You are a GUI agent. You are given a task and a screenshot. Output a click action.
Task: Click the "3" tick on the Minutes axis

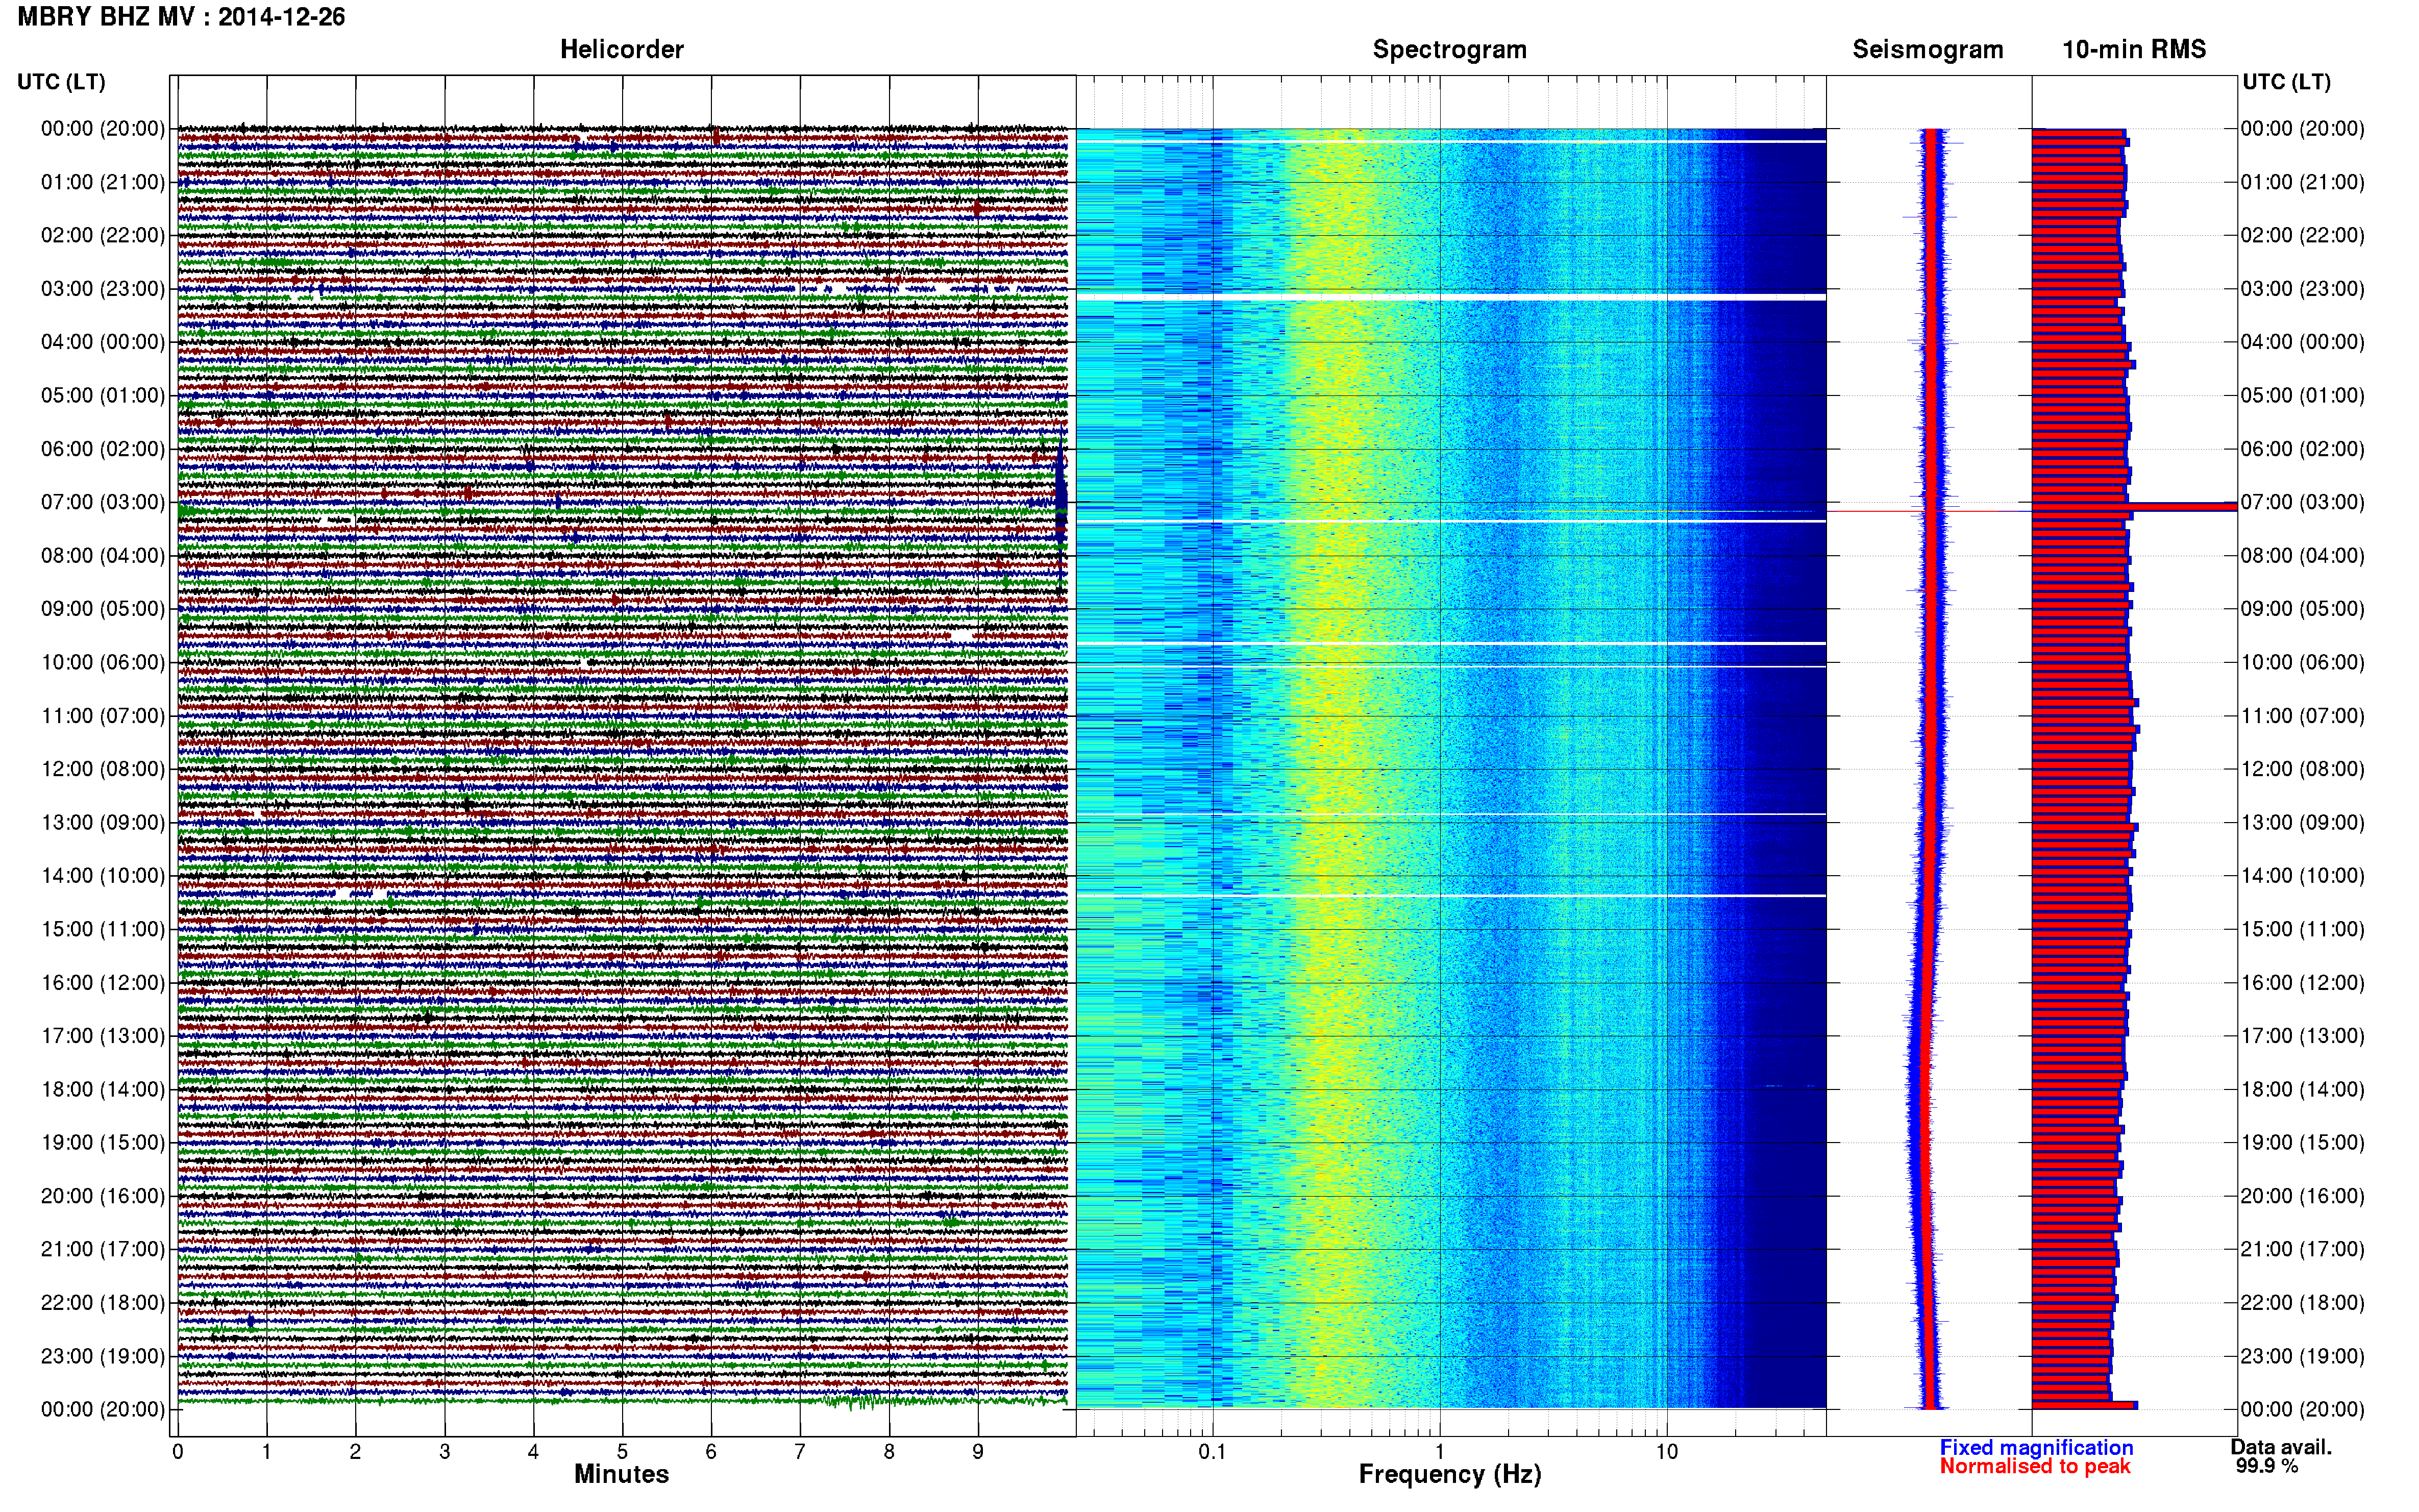pyautogui.click(x=444, y=1452)
